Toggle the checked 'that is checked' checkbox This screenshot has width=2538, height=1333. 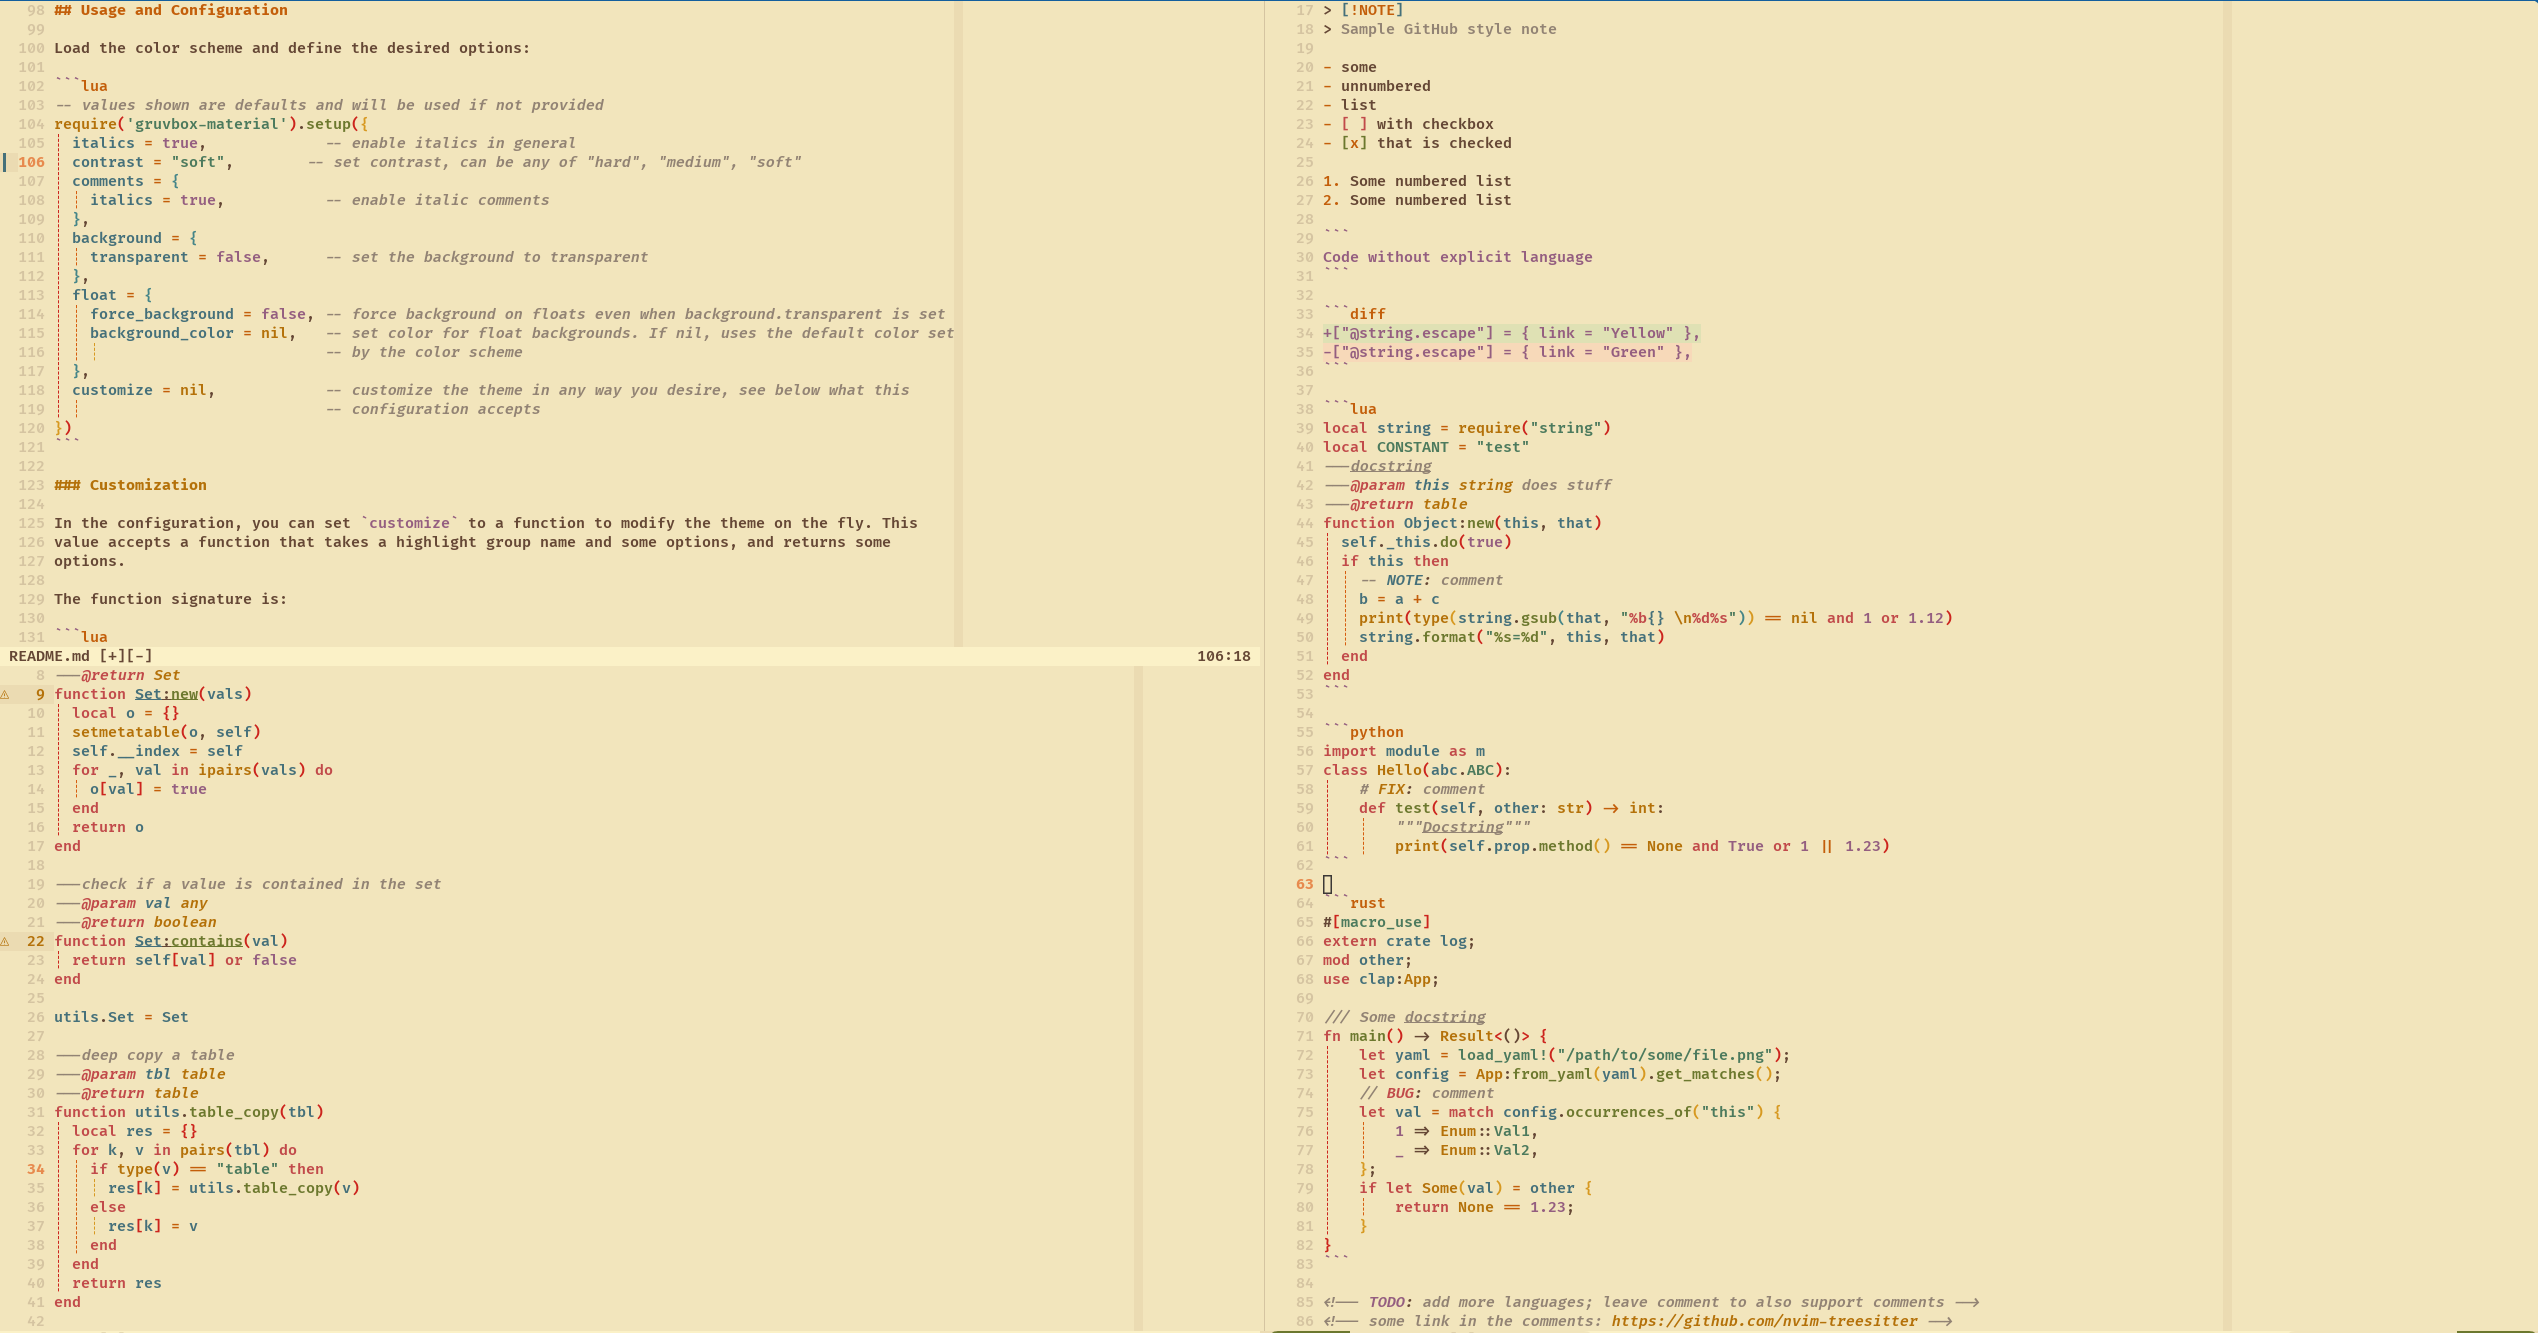tap(1354, 143)
